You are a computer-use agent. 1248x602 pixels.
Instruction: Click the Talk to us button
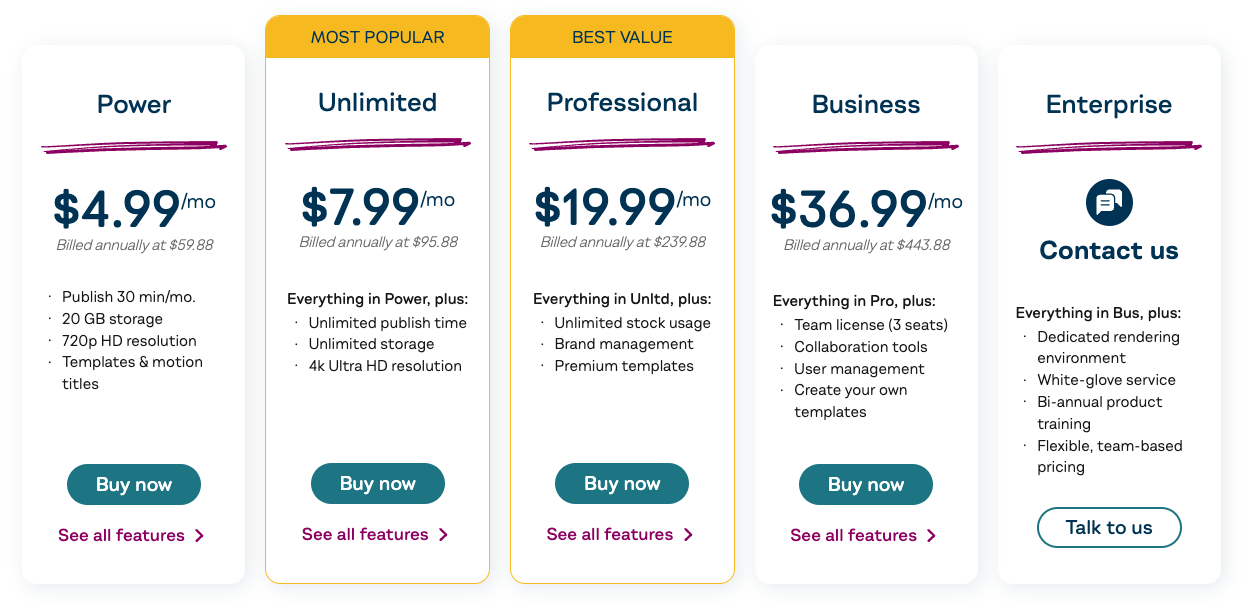[x=1109, y=528]
